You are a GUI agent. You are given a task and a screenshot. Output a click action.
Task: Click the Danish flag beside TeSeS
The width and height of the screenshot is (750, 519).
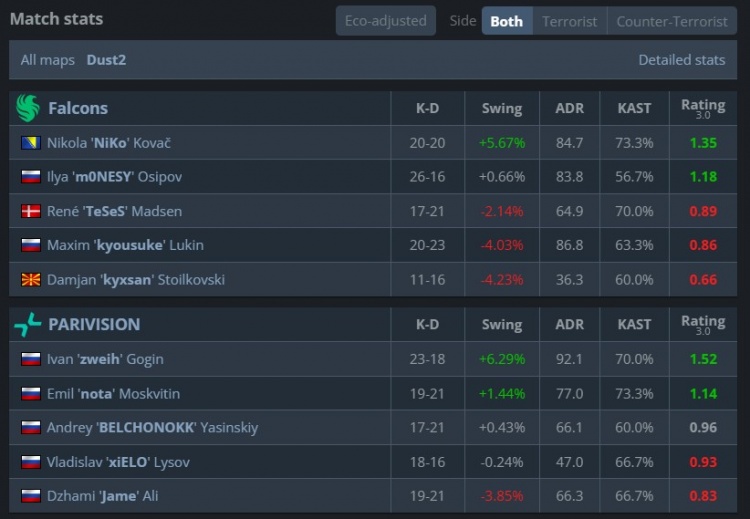[30, 211]
